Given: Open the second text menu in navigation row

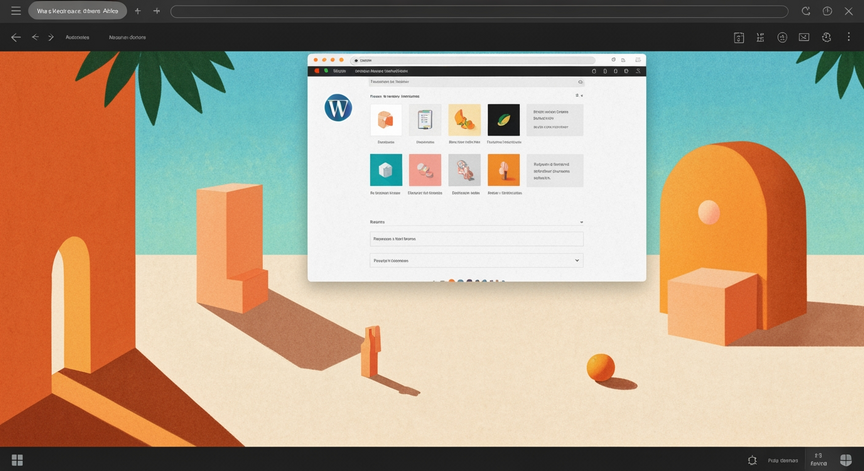Looking at the screenshot, I should coord(127,37).
